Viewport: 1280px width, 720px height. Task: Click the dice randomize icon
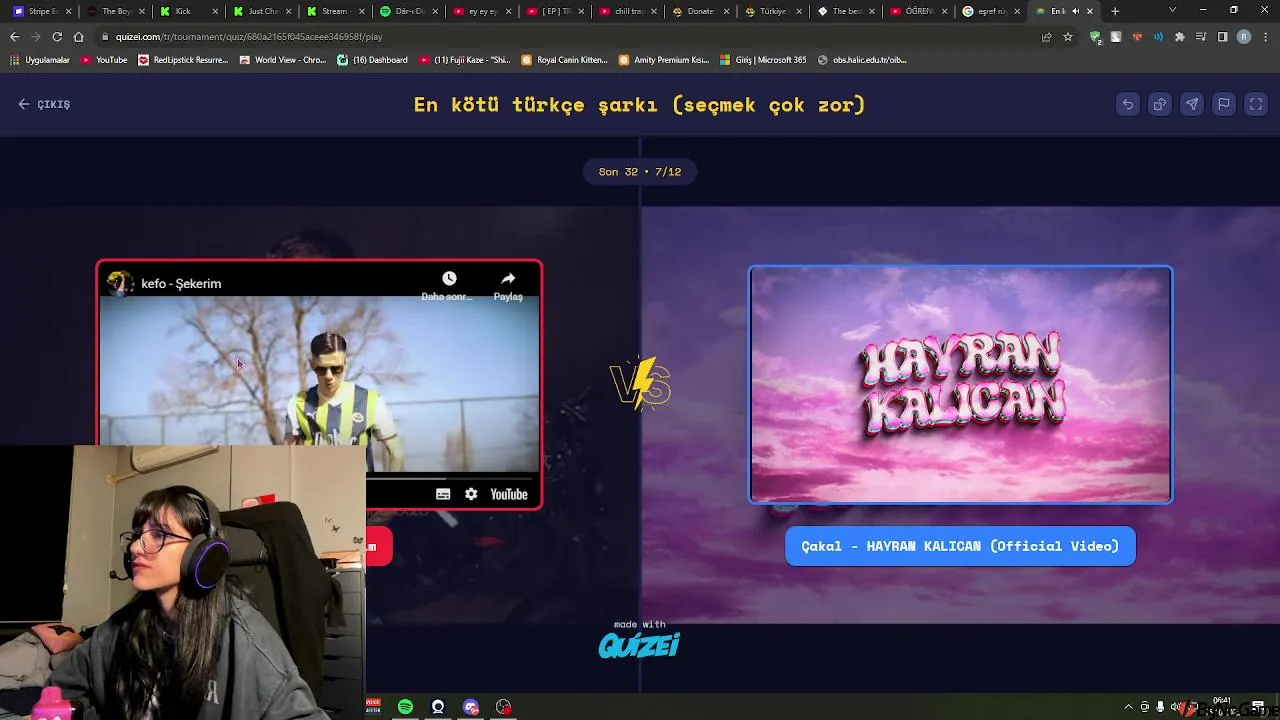tap(1160, 104)
